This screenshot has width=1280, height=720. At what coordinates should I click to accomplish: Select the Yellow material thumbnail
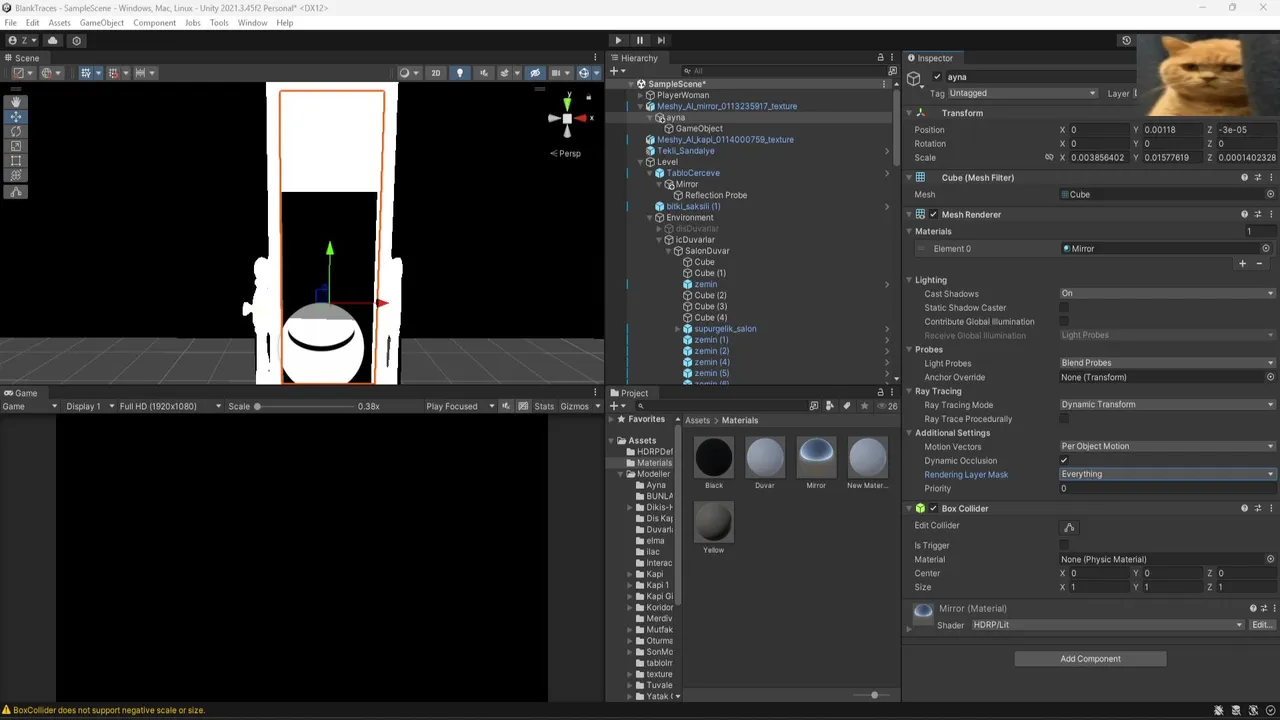[x=713, y=522]
